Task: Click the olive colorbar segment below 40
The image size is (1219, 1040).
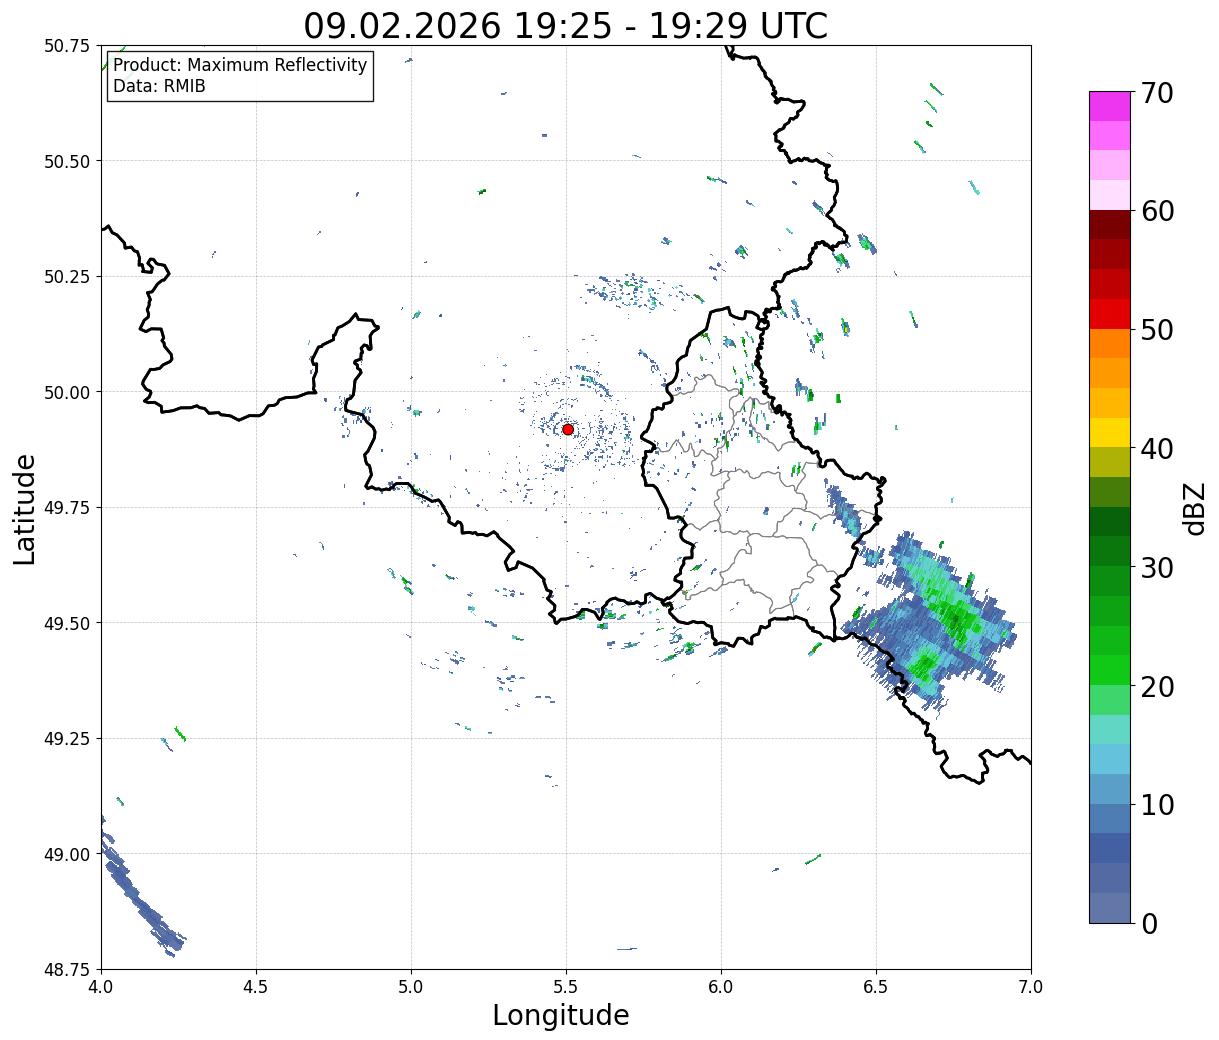Action: point(1110,462)
